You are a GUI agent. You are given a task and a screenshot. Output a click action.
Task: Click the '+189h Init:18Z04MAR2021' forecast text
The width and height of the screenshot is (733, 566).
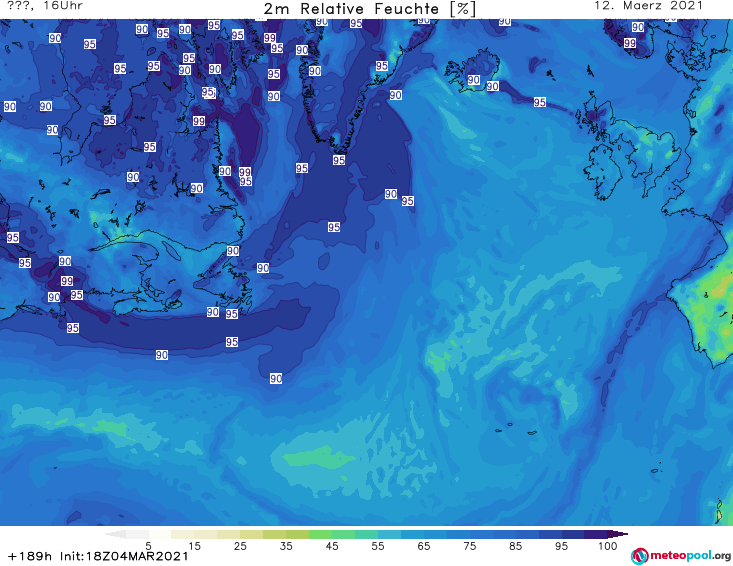click(98, 556)
